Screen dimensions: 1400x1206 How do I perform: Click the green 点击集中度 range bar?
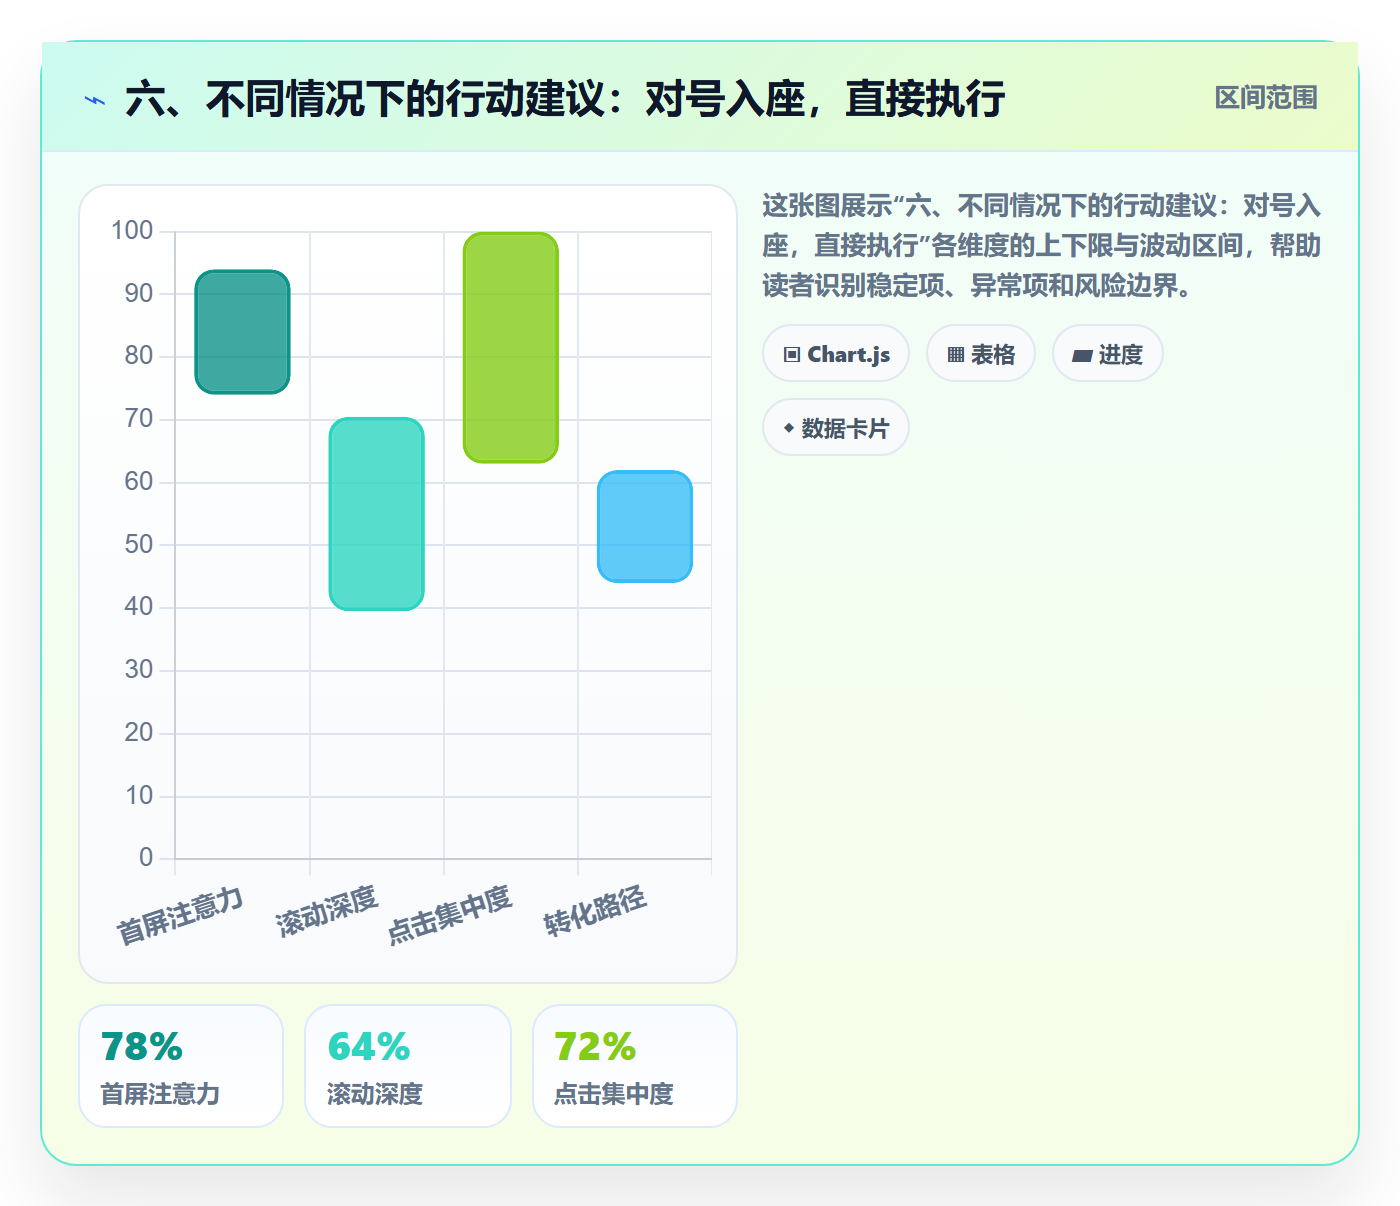point(511,347)
